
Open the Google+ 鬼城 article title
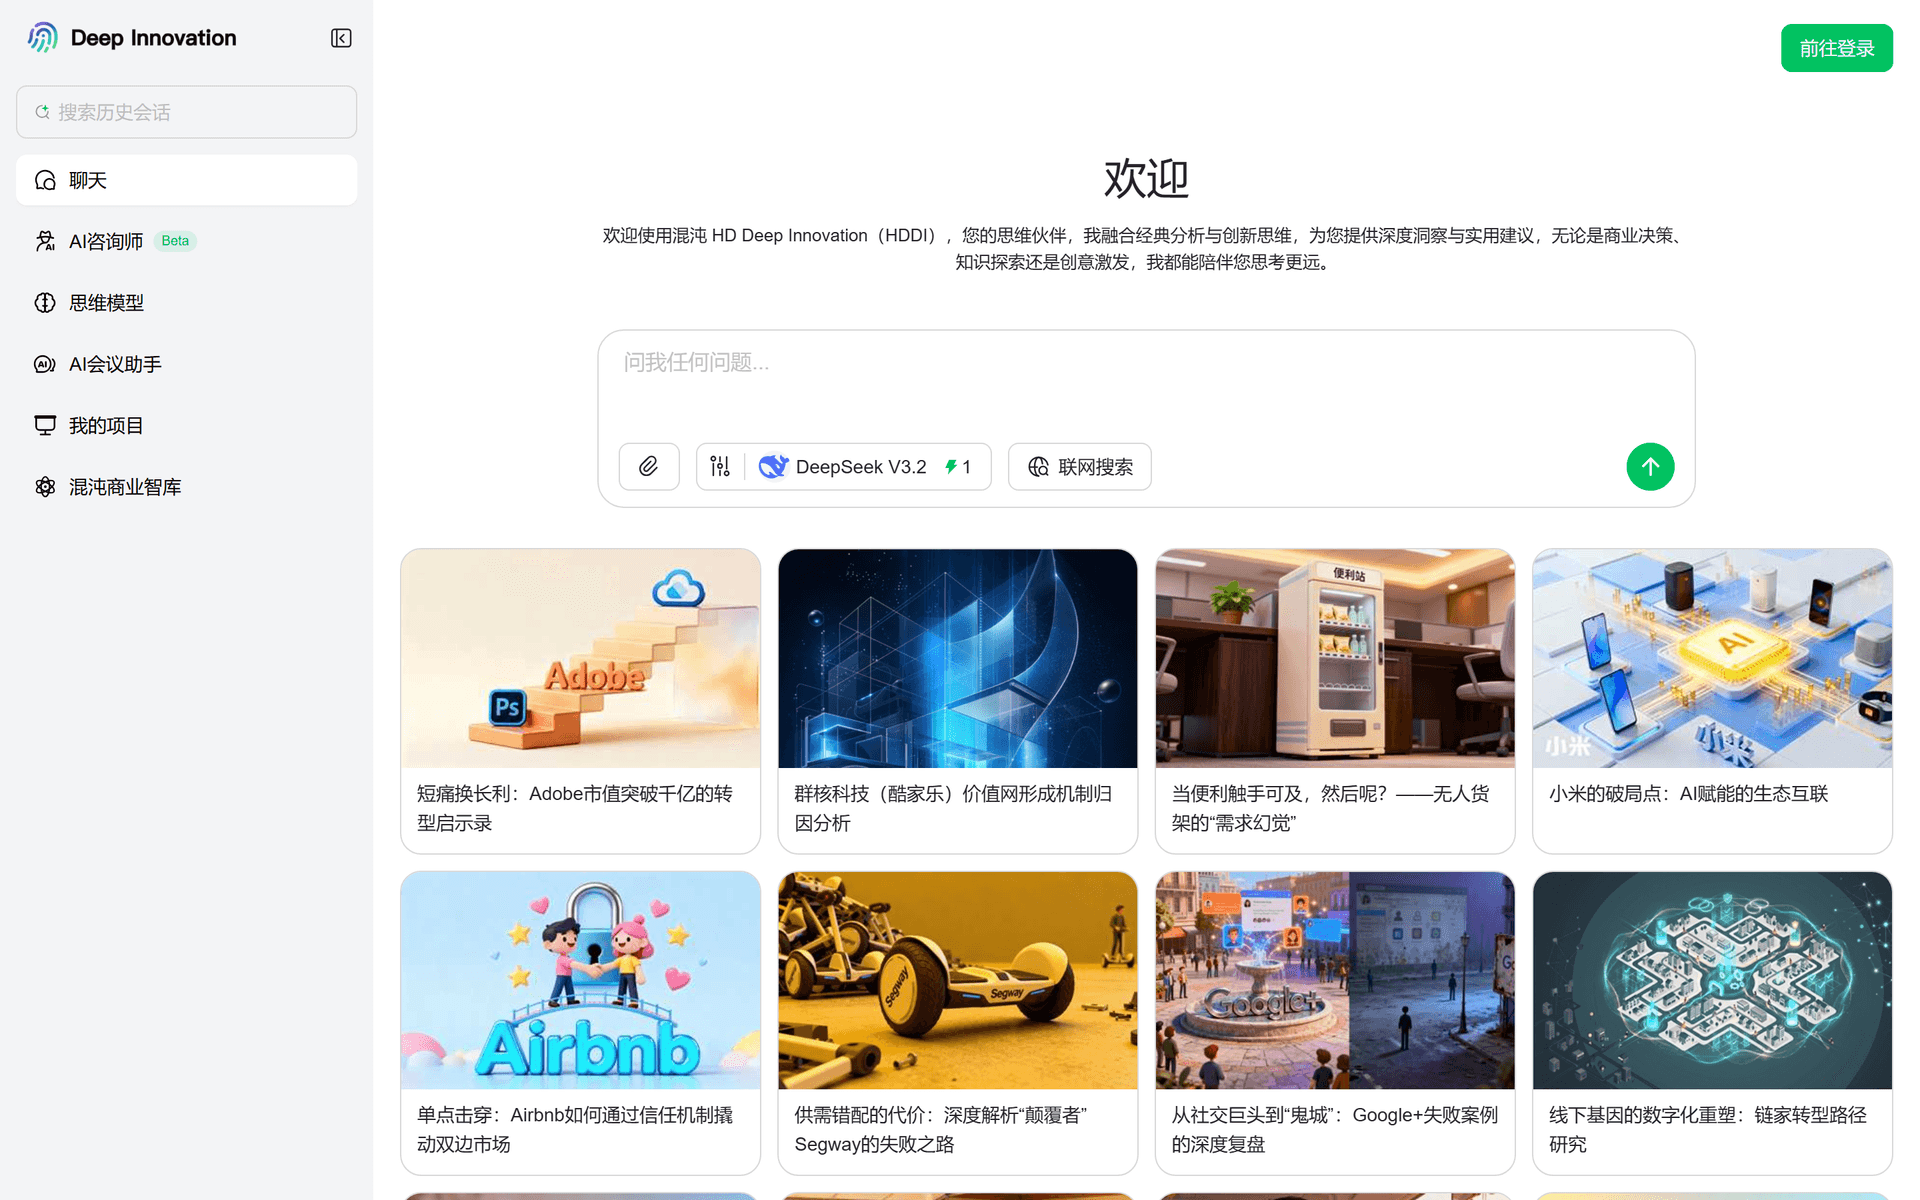pos(1335,1130)
